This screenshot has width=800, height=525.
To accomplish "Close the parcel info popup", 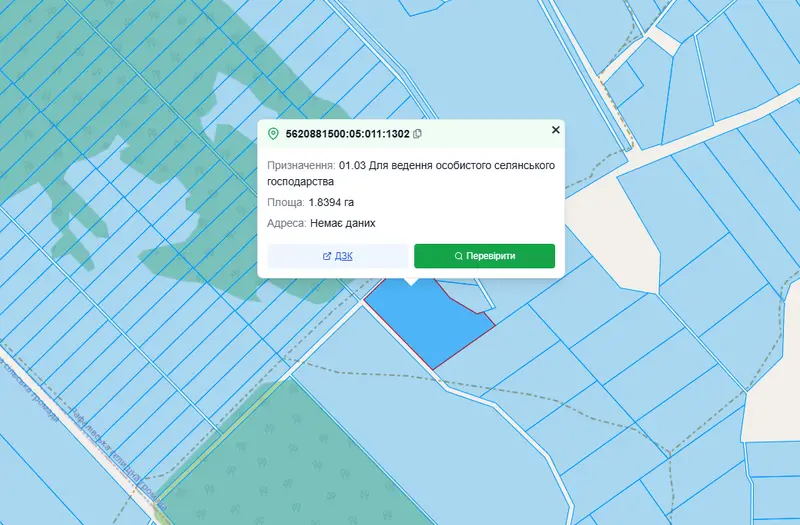I will click(556, 130).
